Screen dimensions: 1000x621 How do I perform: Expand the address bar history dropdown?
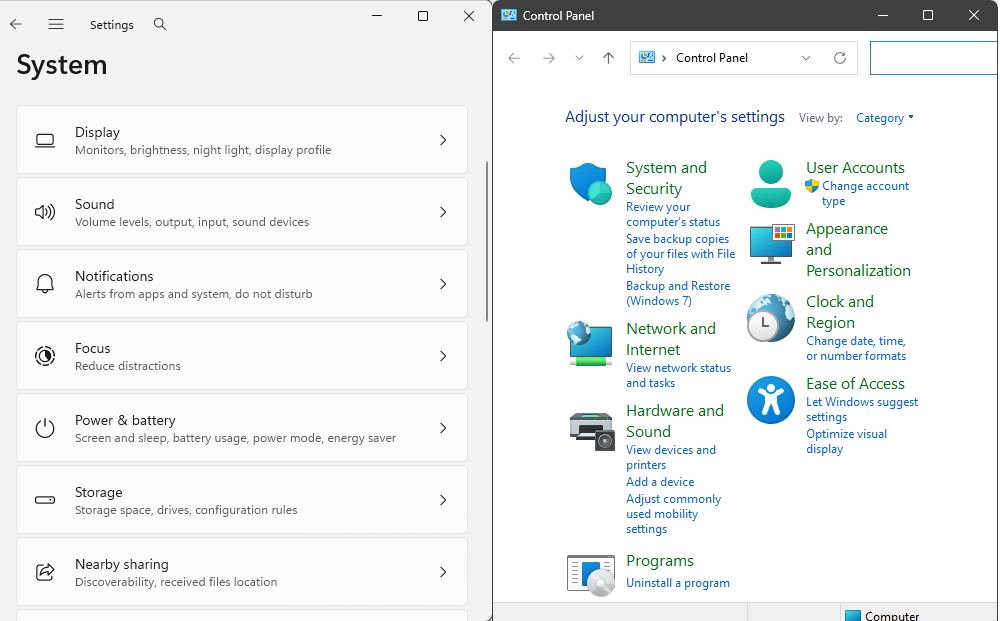806,58
